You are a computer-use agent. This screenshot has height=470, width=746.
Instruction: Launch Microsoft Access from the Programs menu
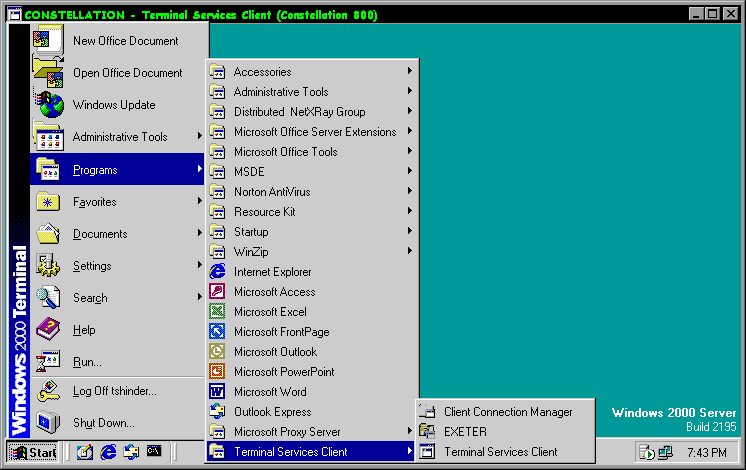click(274, 292)
